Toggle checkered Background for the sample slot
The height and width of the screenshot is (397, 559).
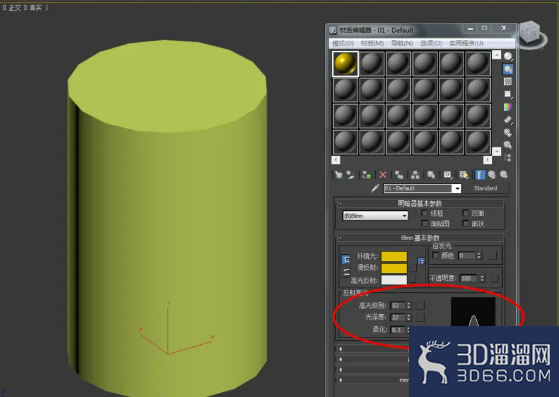point(508,82)
